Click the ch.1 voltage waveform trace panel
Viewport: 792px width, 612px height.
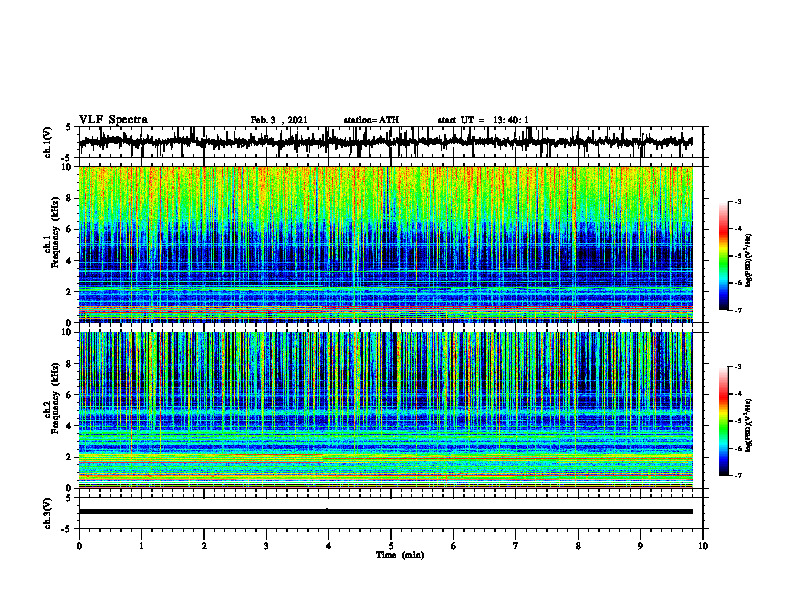pos(391,142)
